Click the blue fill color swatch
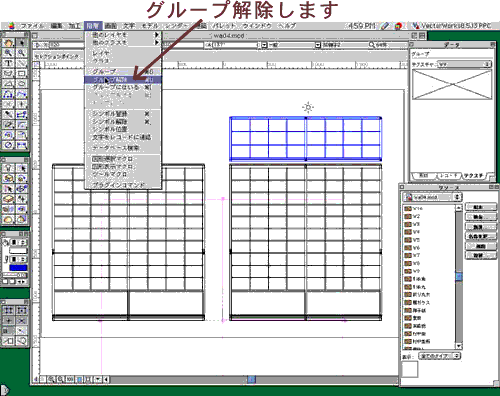 pos(18,267)
